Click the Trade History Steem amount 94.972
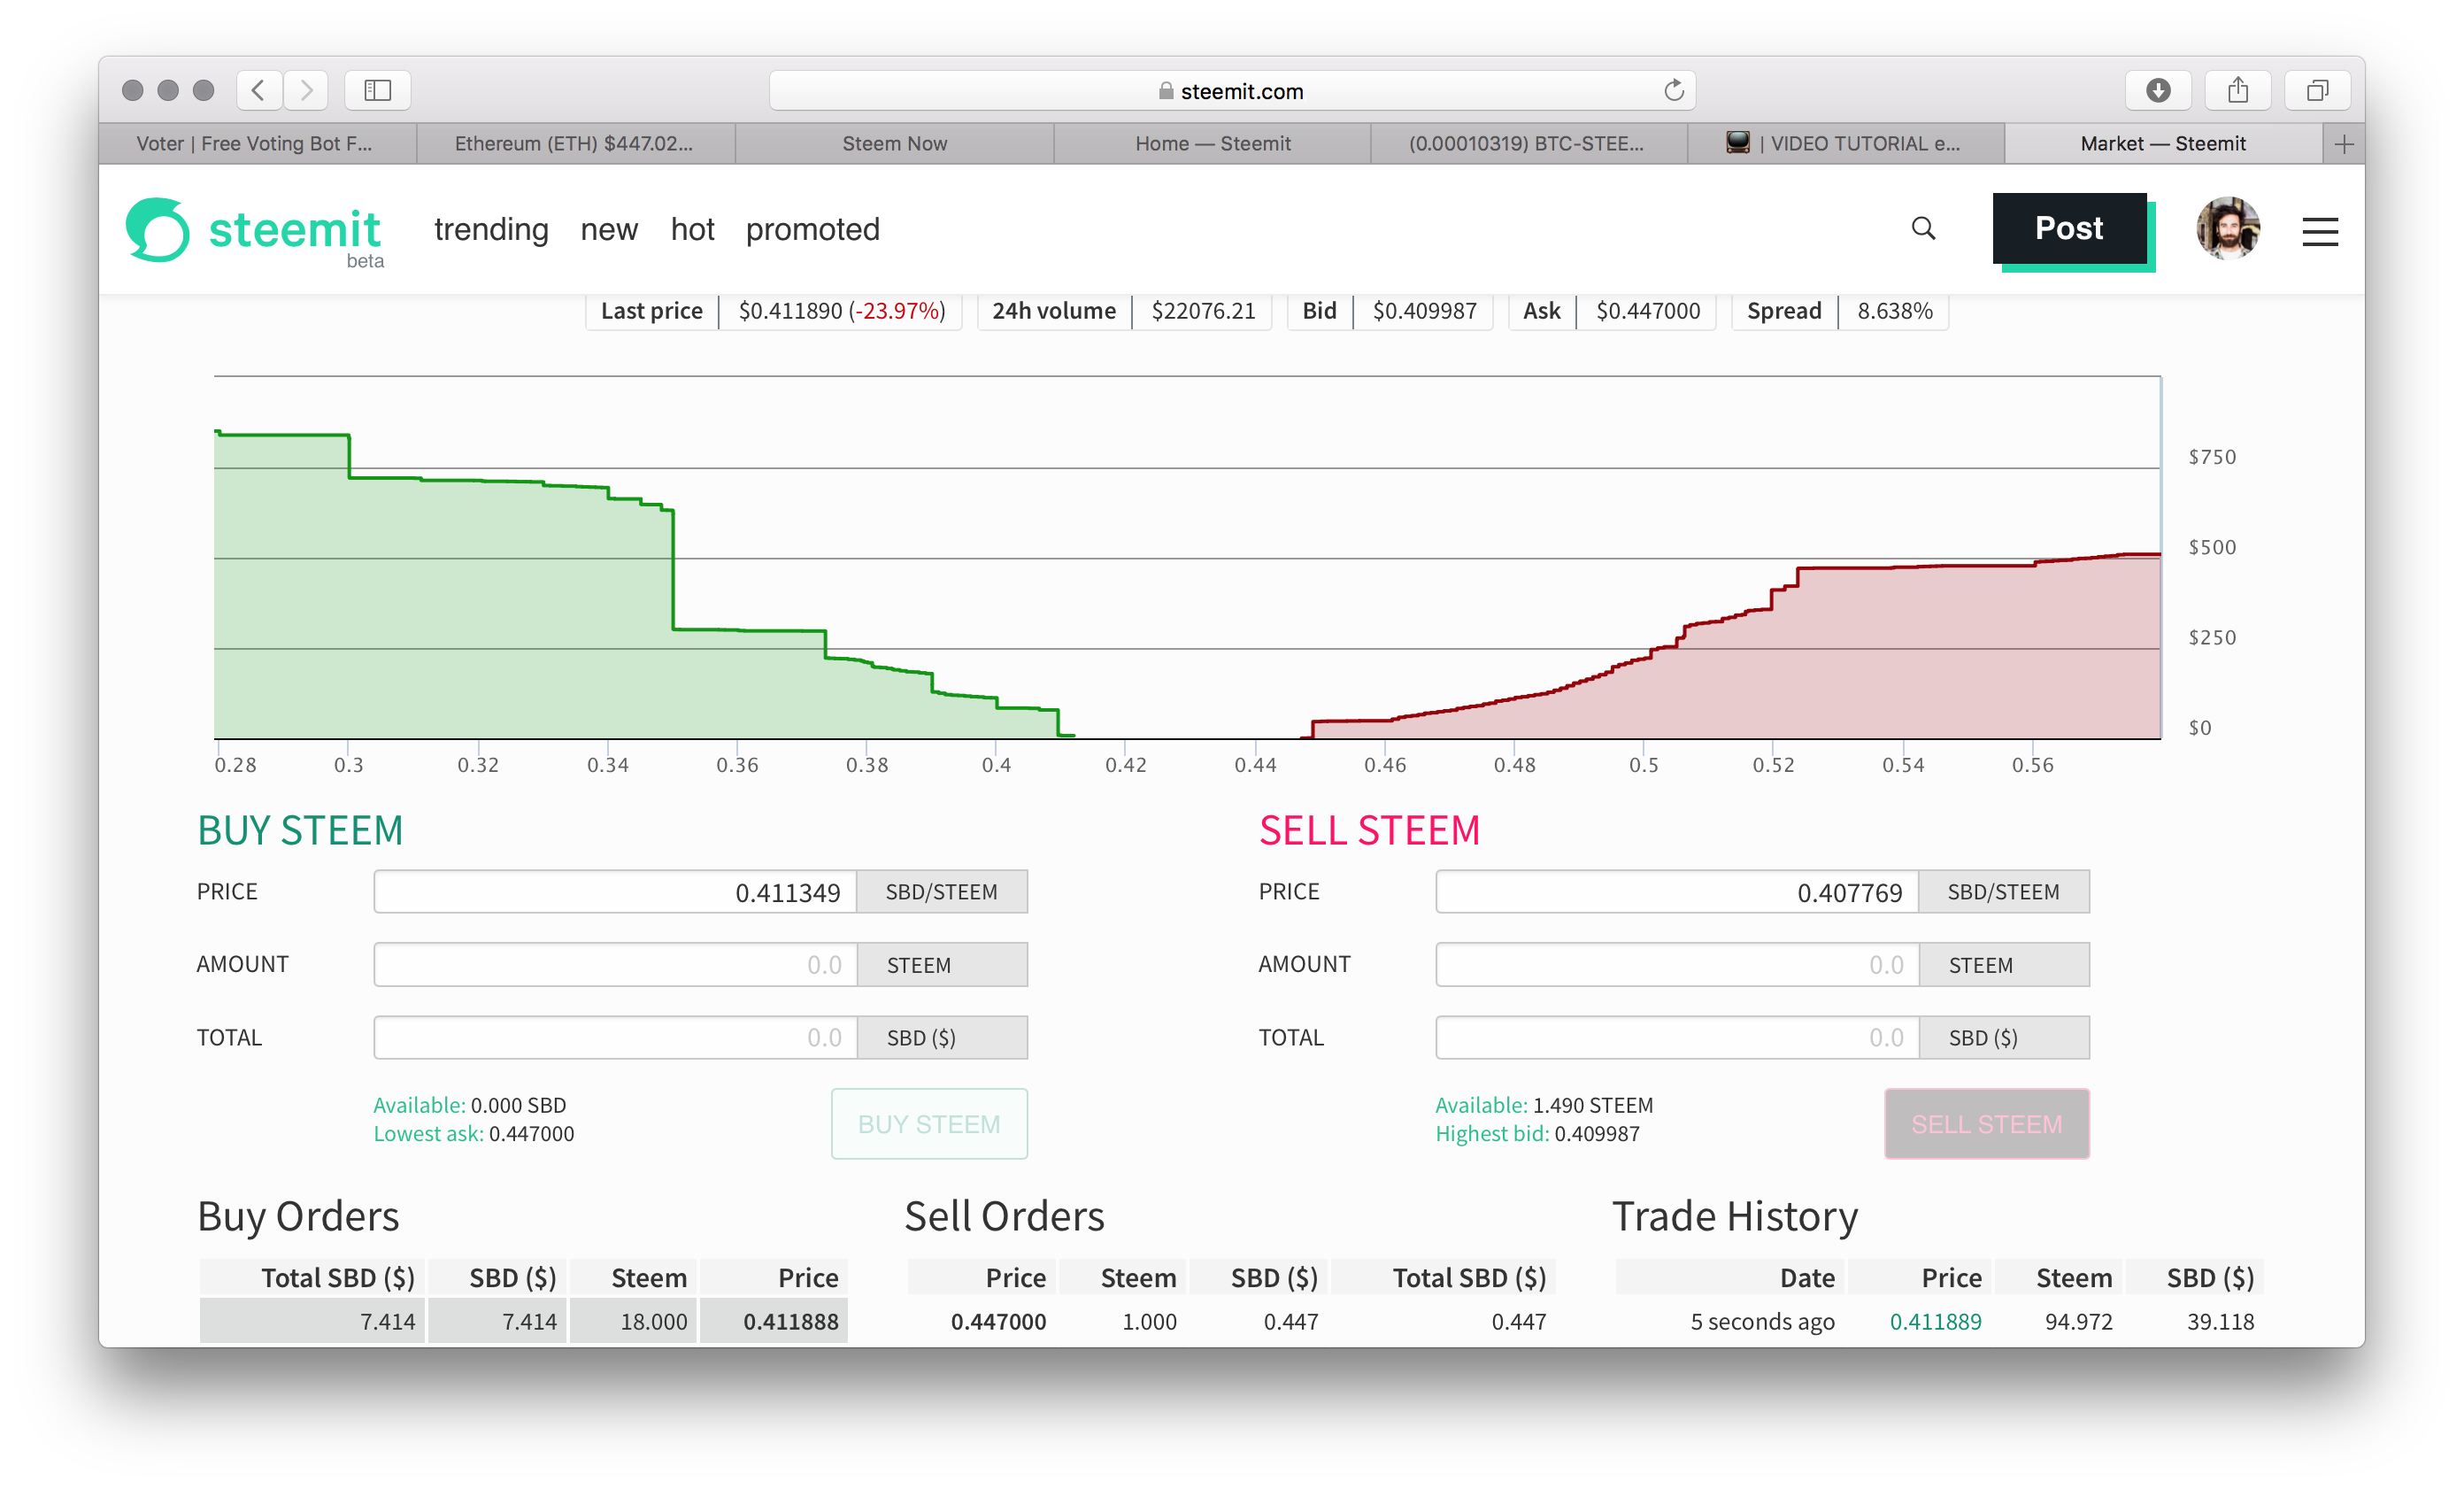This screenshot has height=1489, width=2464. point(2078,1322)
